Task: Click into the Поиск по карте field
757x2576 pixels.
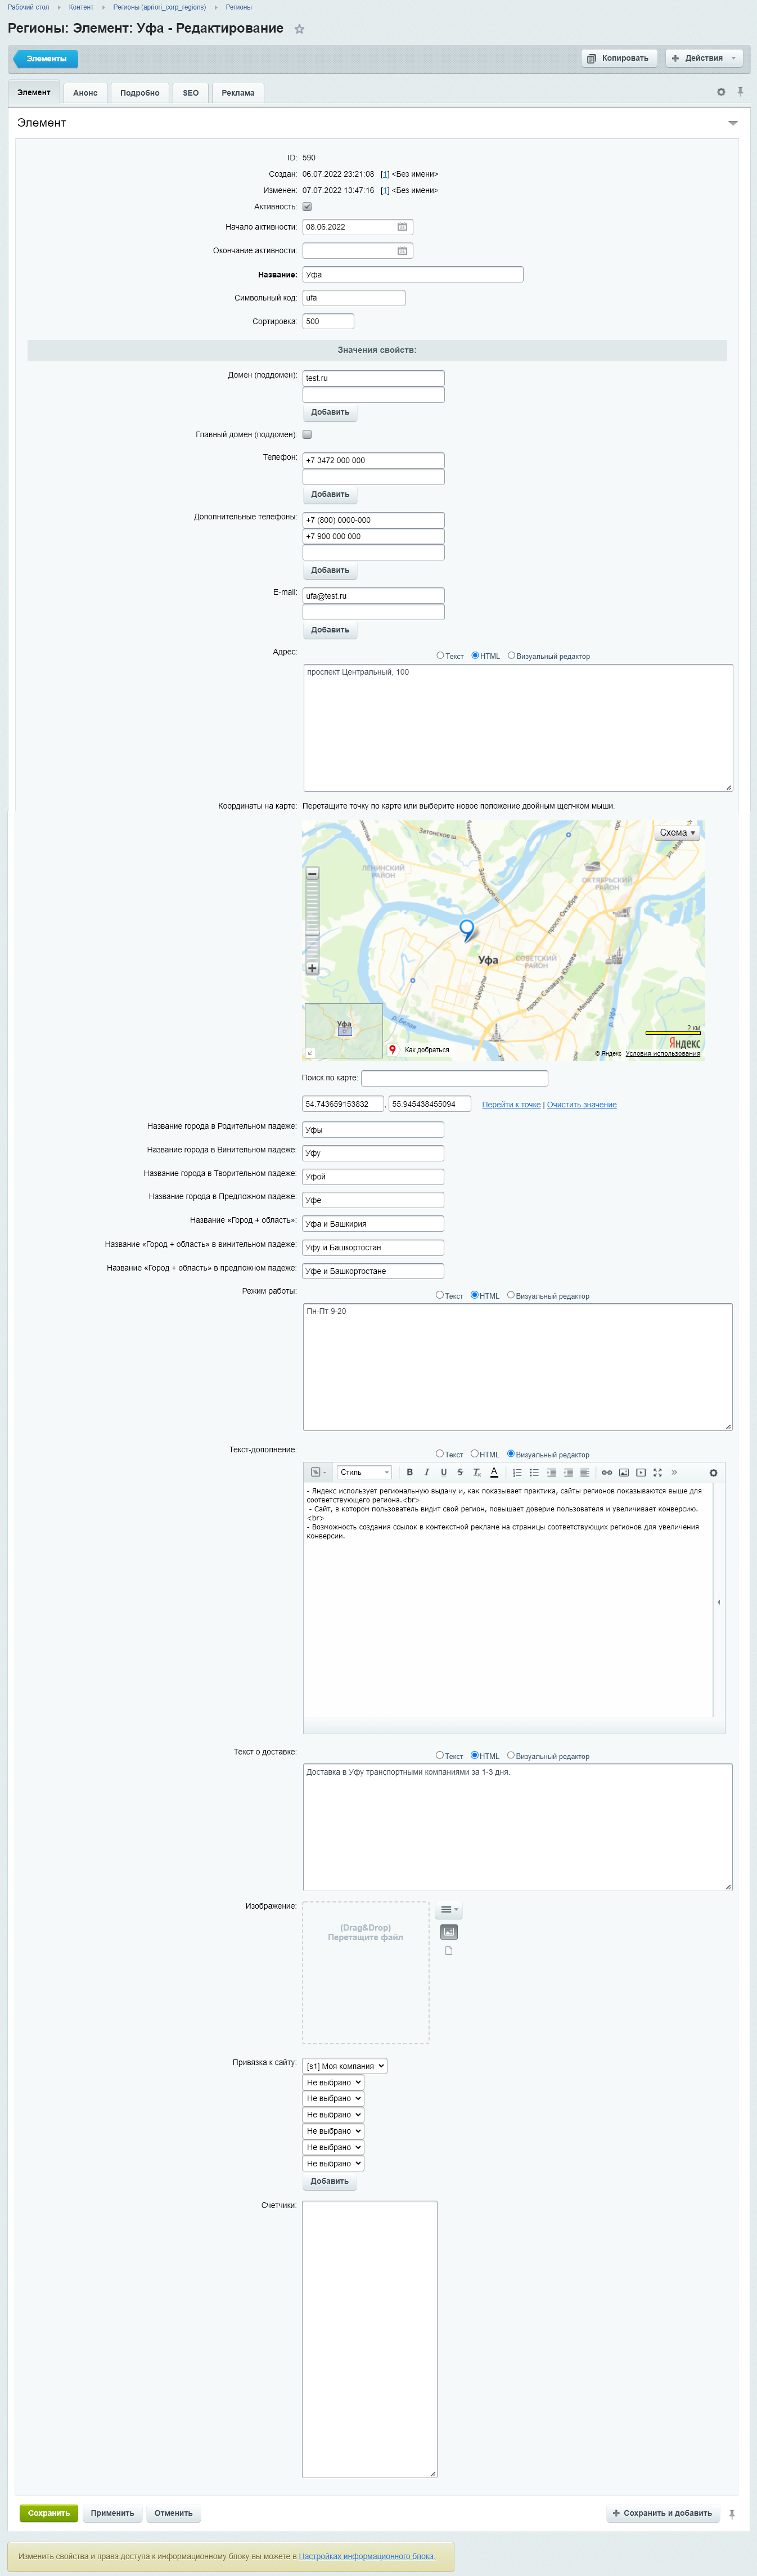Action: pos(454,1078)
